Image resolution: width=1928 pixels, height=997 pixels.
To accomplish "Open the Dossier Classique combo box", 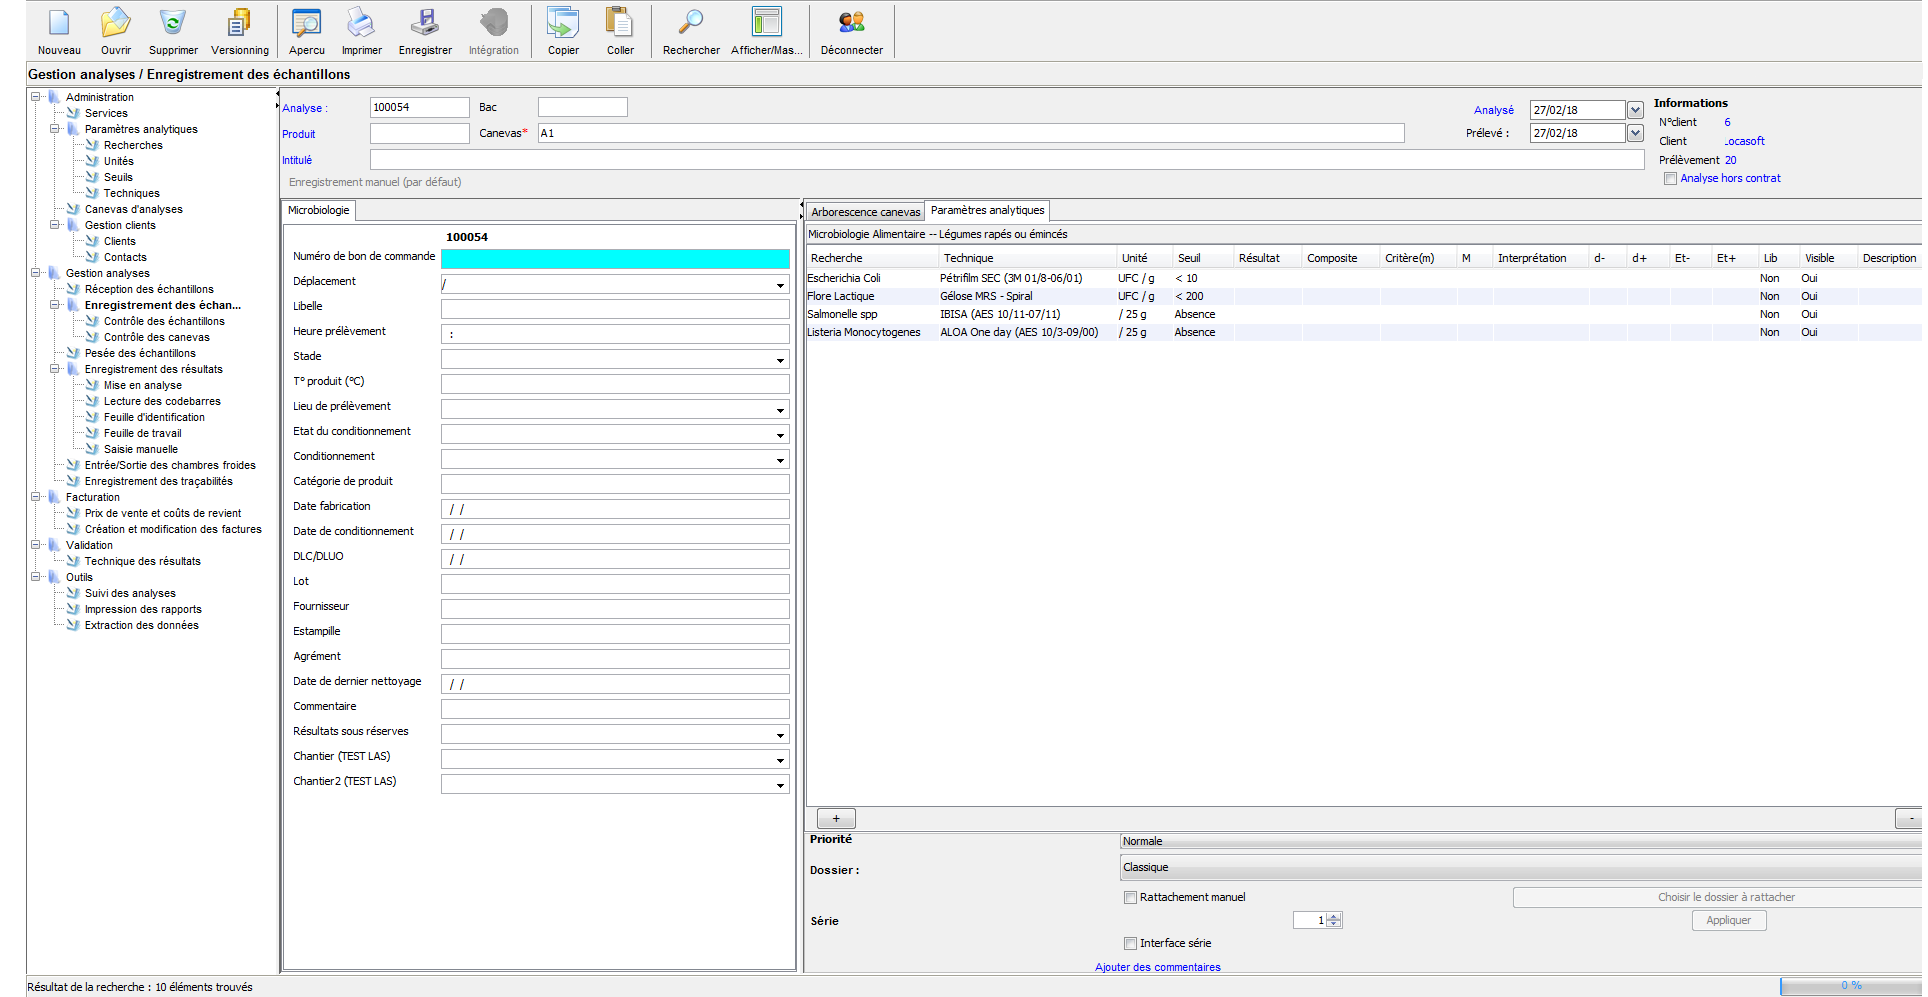I will (x=1520, y=867).
